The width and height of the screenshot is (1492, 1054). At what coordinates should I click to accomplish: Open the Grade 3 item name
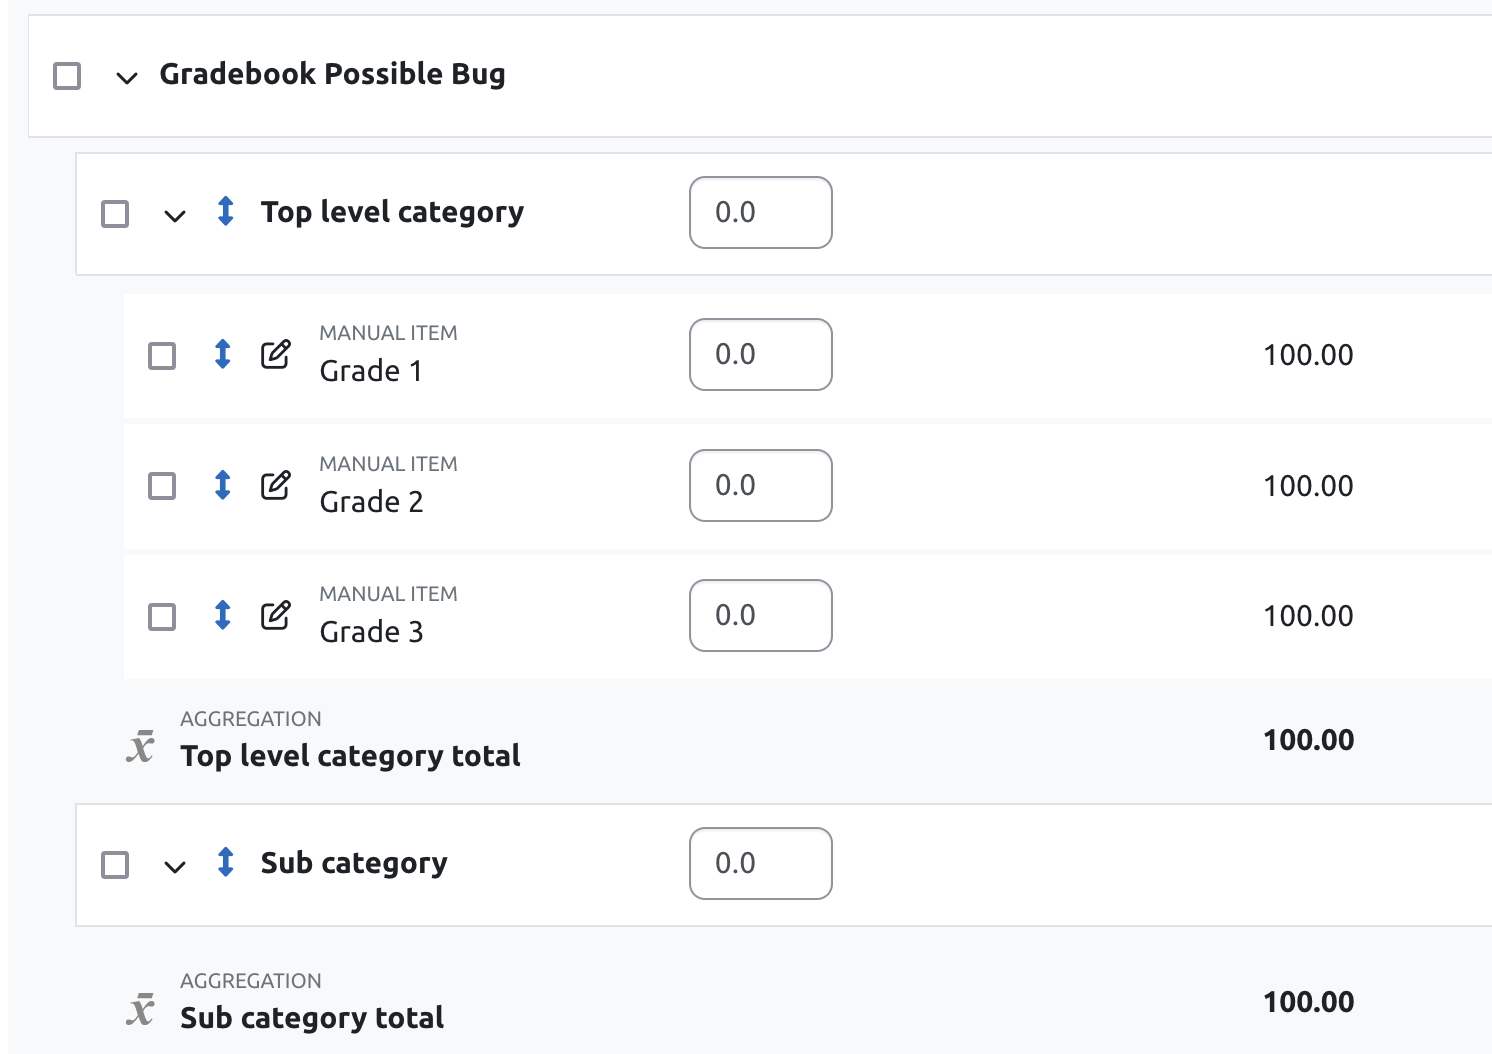pyautogui.click(x=372, y=632)
